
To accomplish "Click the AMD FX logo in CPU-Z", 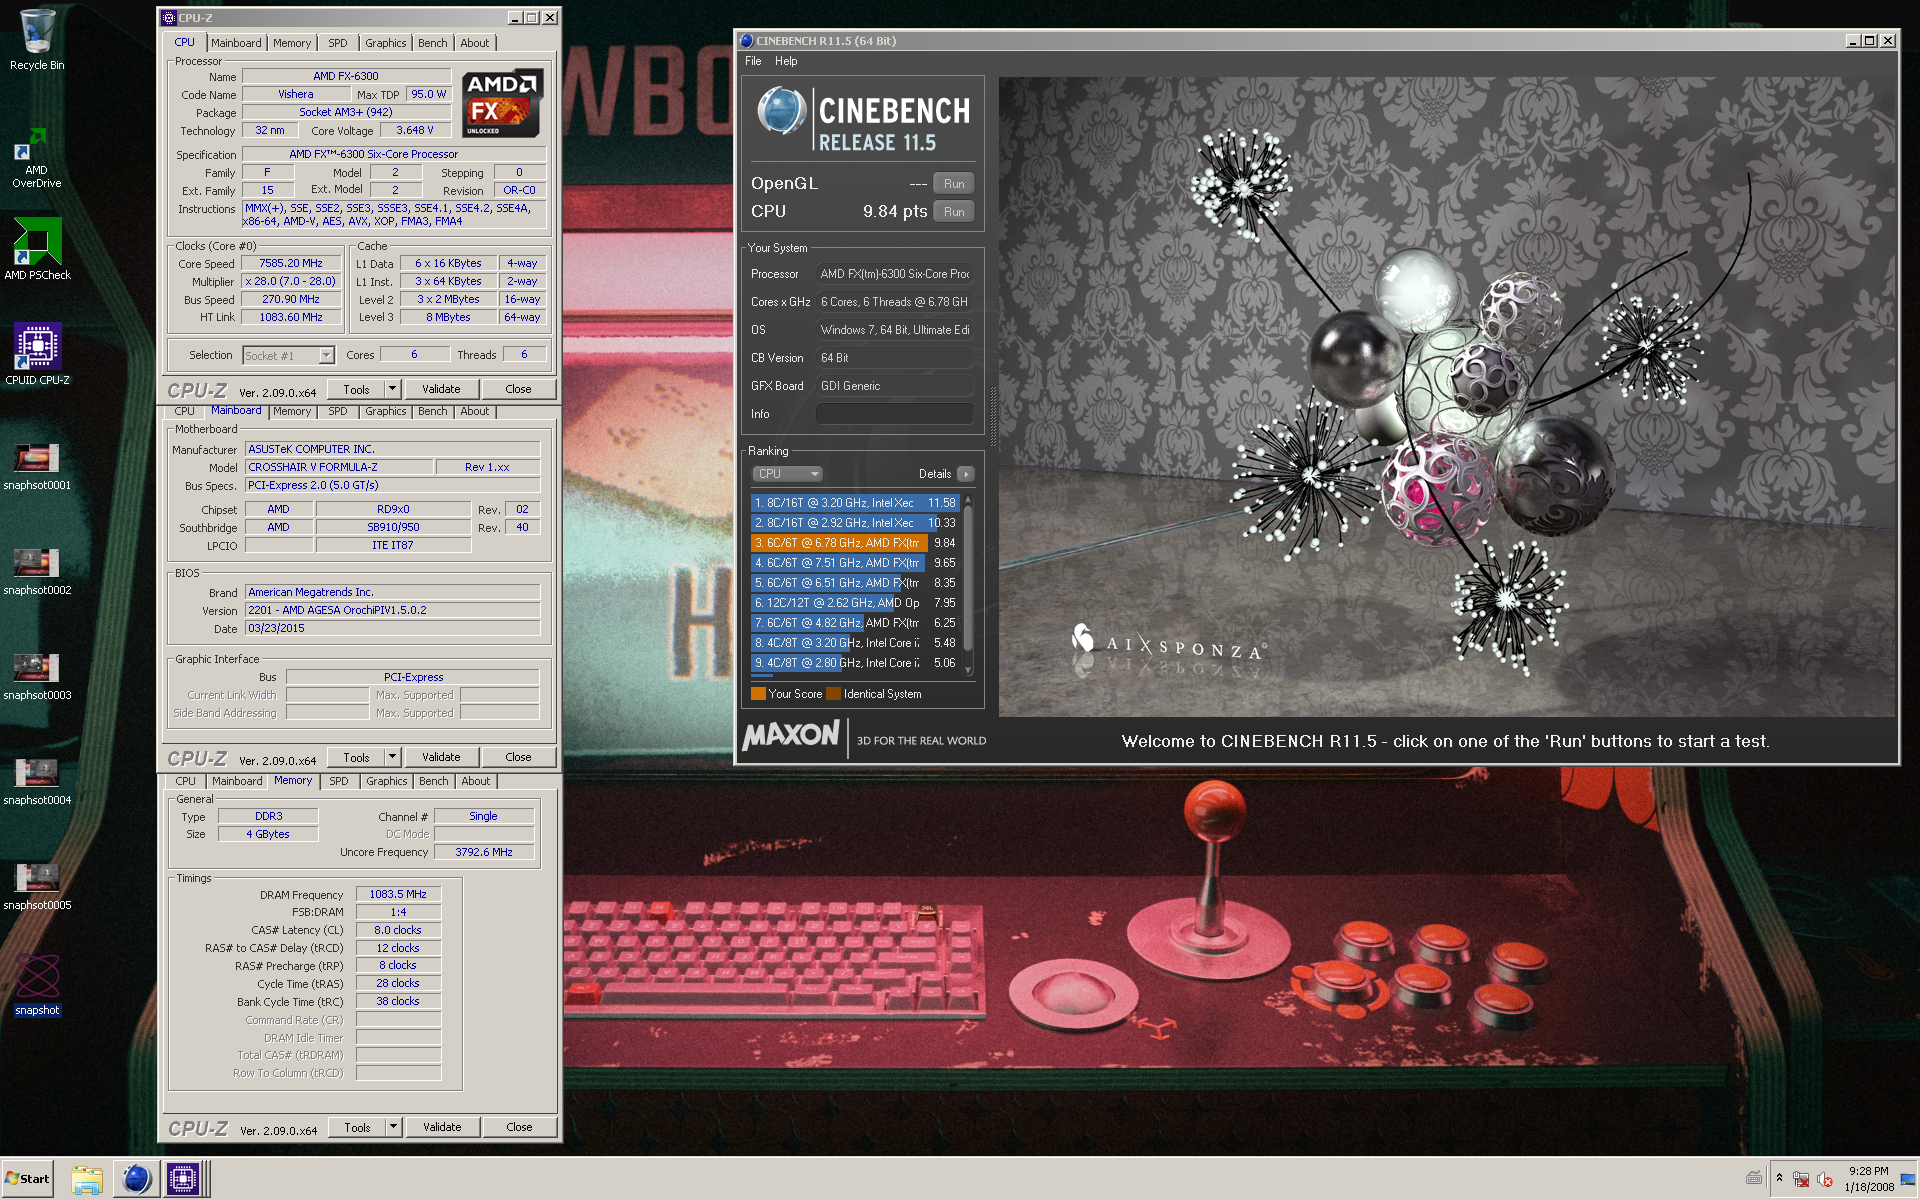I will click(502, 103).
